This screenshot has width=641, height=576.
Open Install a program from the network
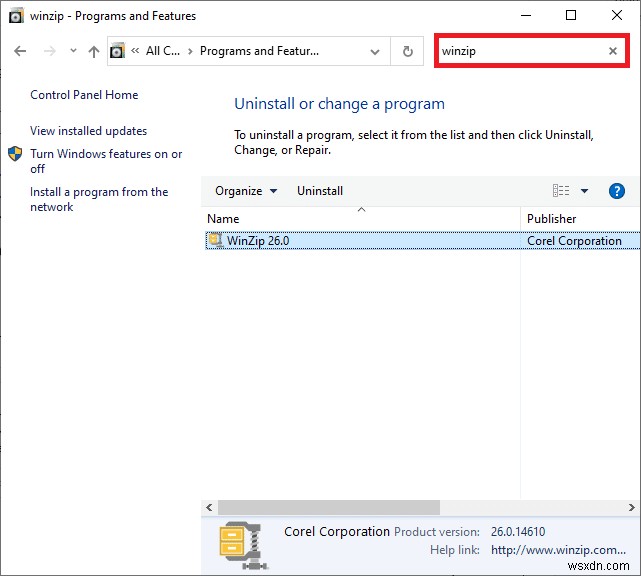pyautogui.click(x=99, y=199)
